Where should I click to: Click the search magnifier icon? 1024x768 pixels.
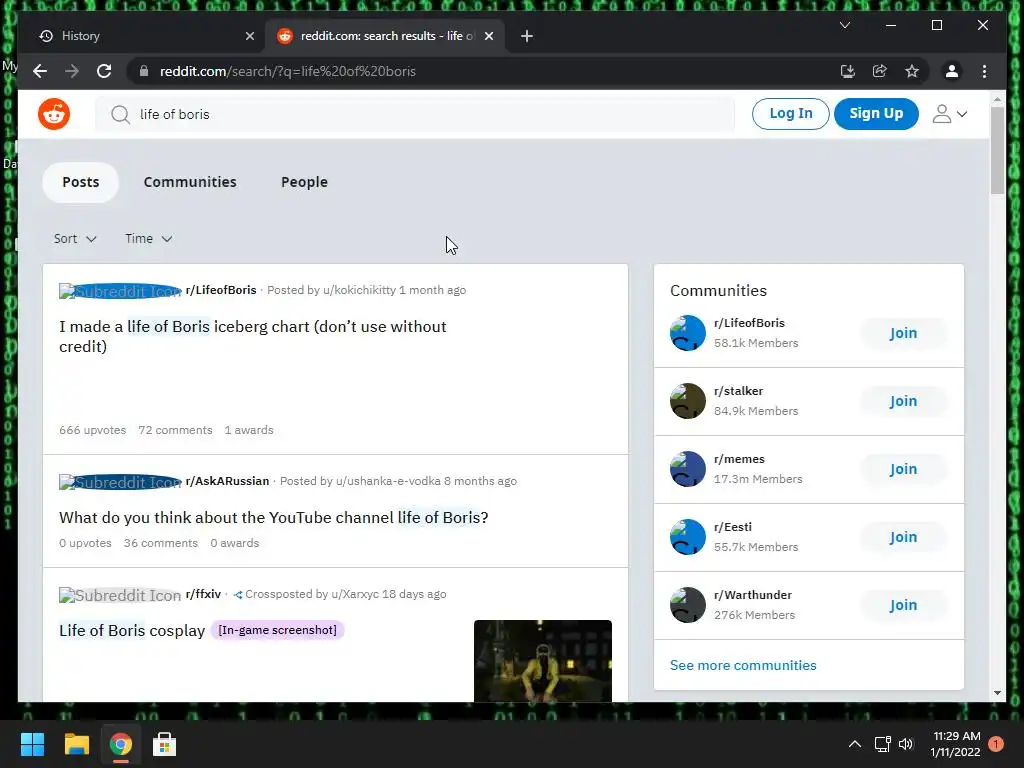coord(120,115)
